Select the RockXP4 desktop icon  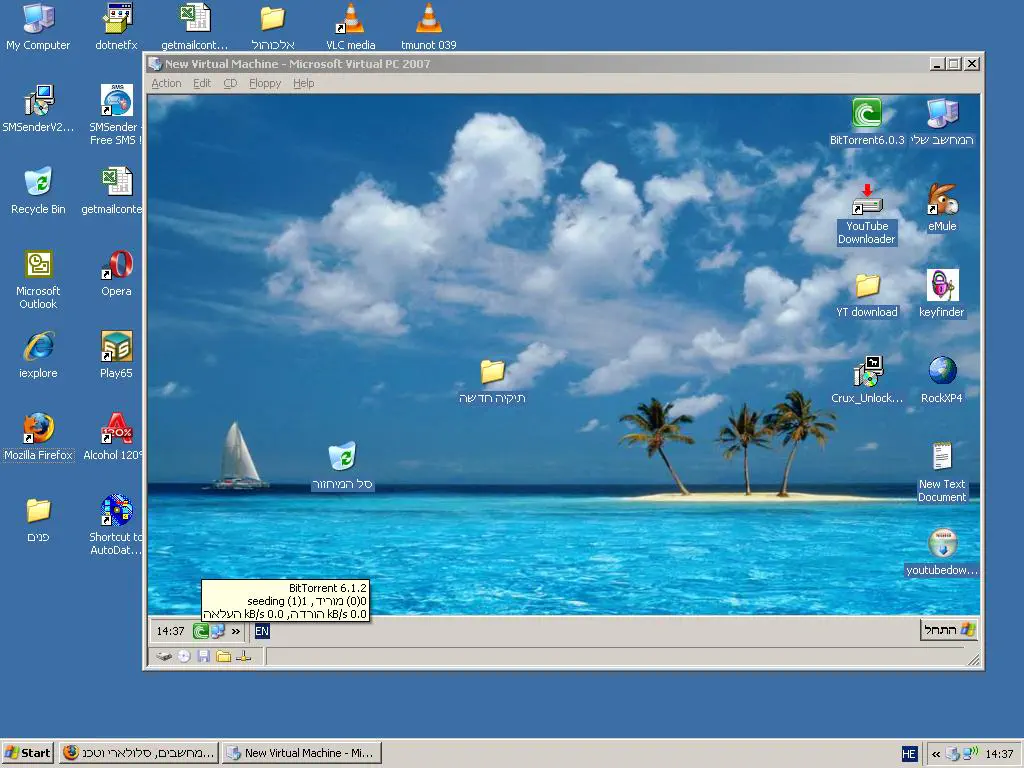coord(942,372)
